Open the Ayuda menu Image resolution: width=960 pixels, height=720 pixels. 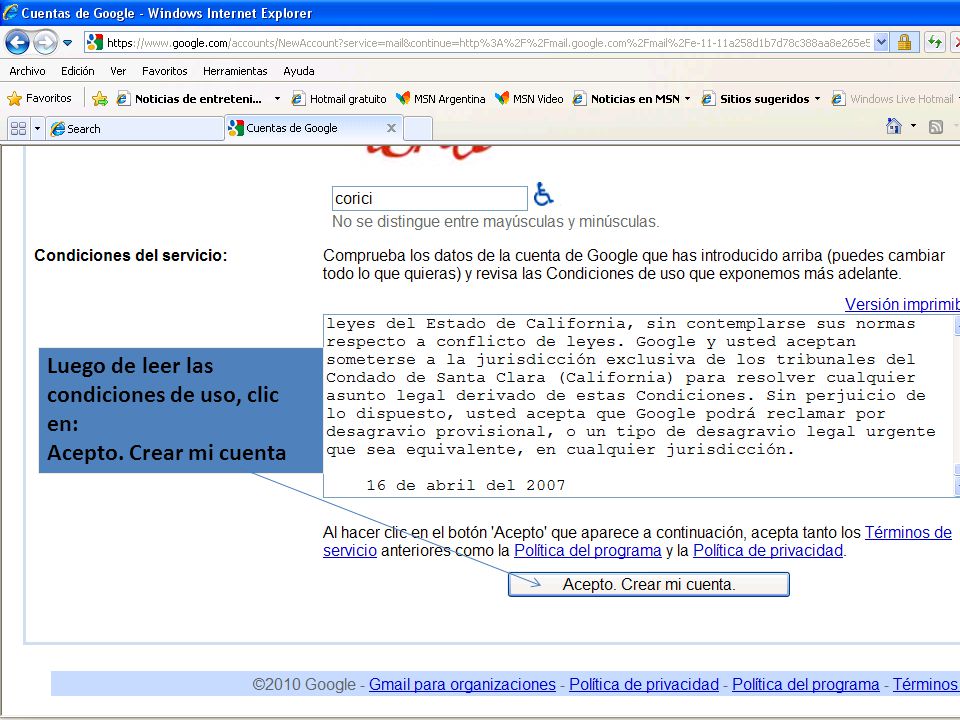click(x=299, y=71)
